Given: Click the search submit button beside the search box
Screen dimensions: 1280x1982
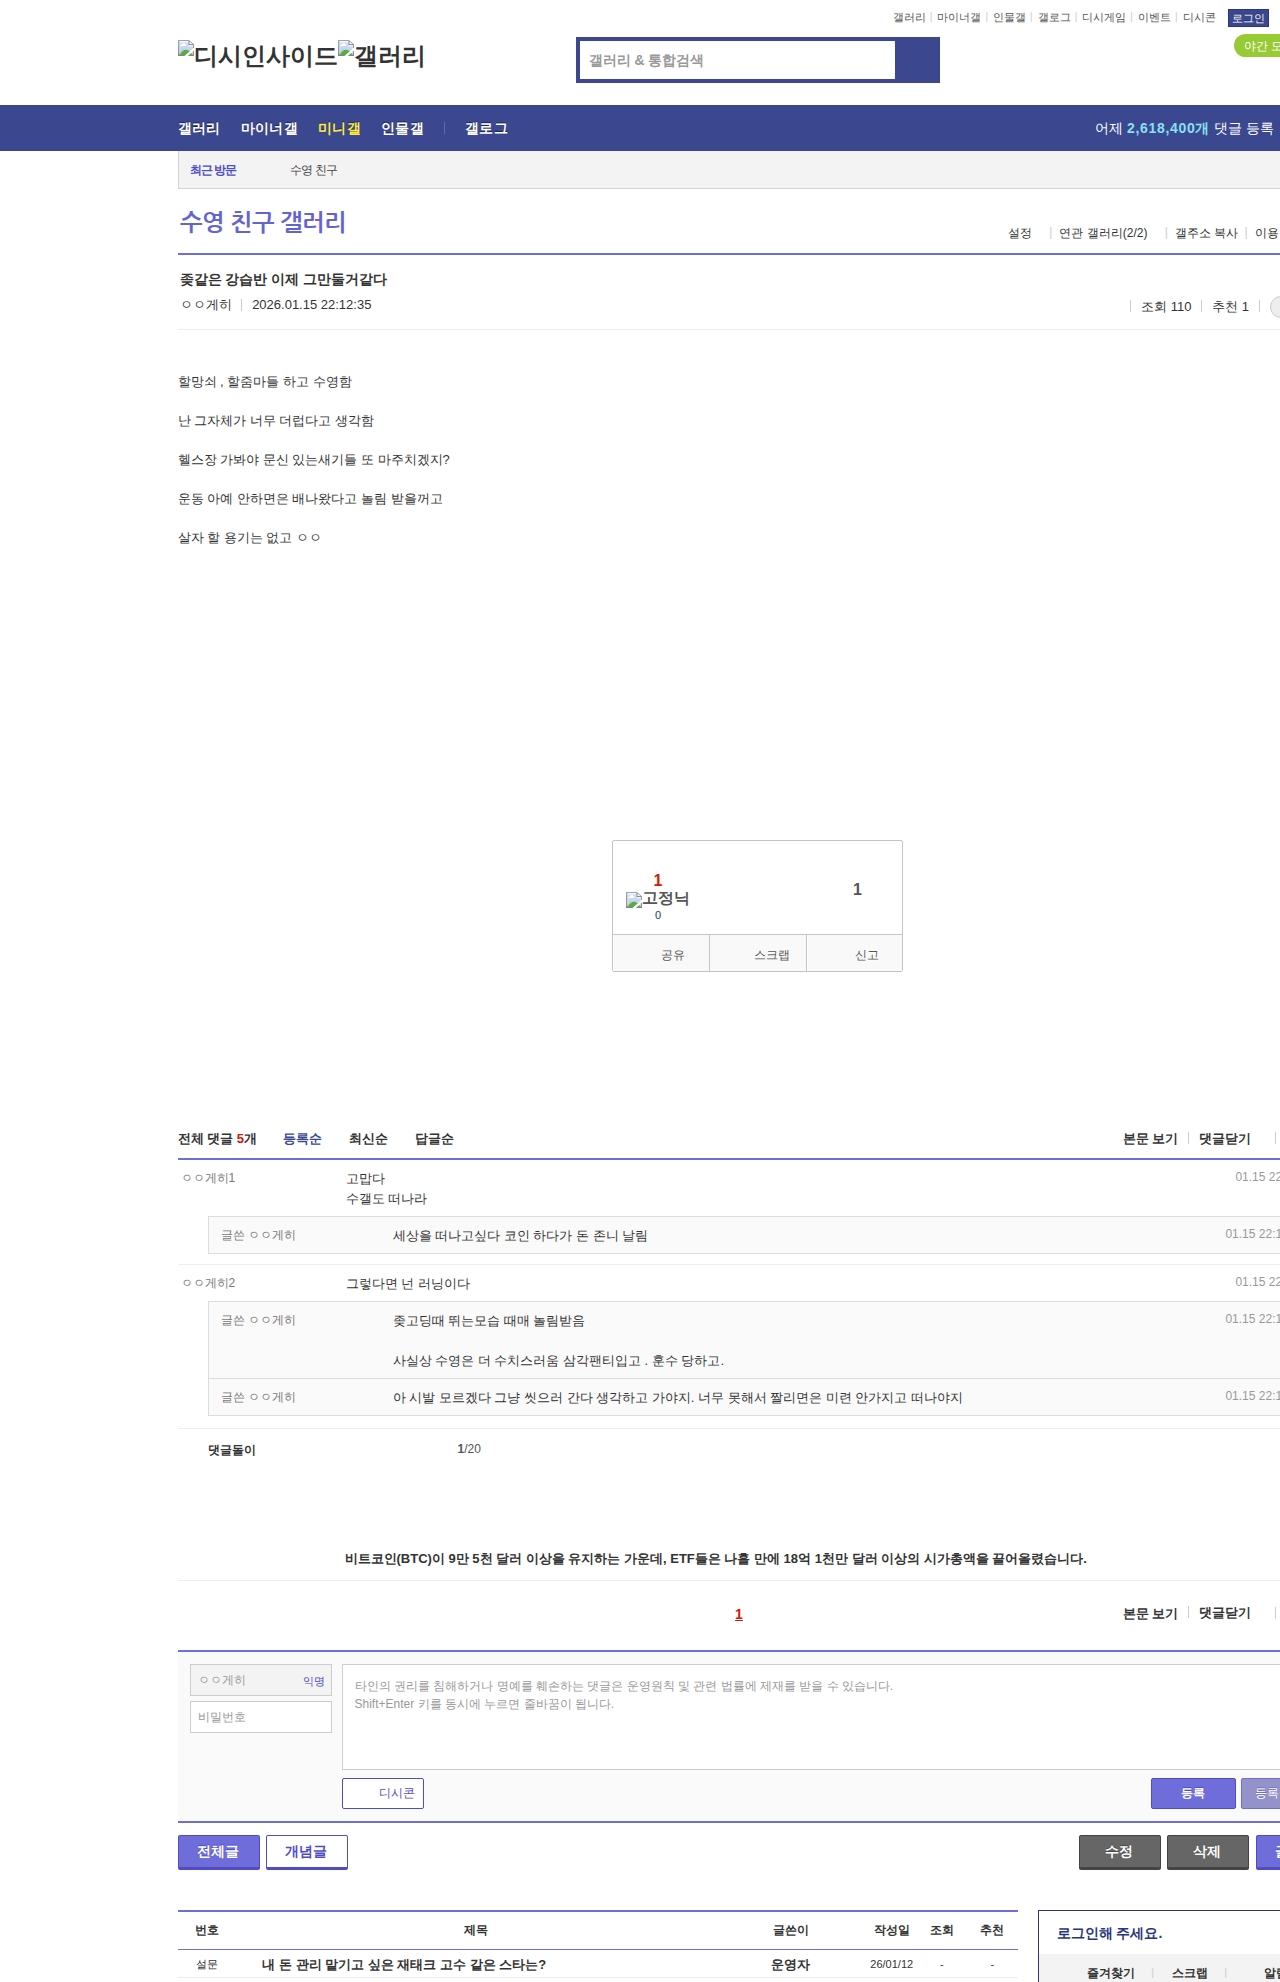Looking at the screenshot, I should pyautogui.click(x=917, y=60).
